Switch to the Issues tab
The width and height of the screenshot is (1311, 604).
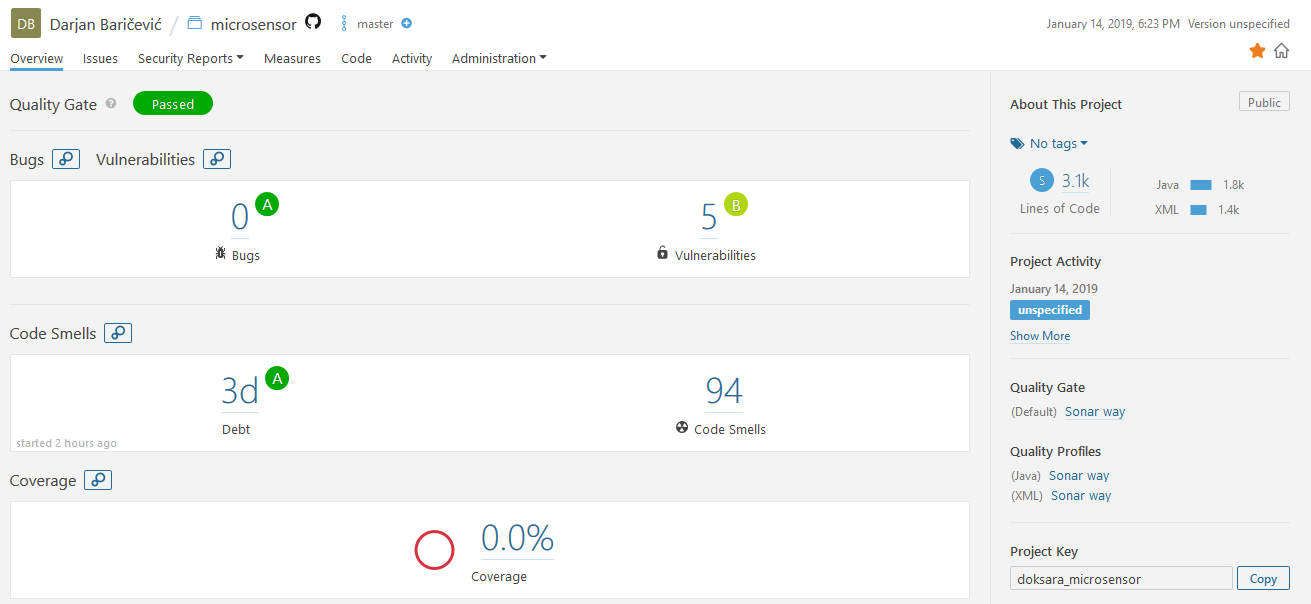(100, 59)
